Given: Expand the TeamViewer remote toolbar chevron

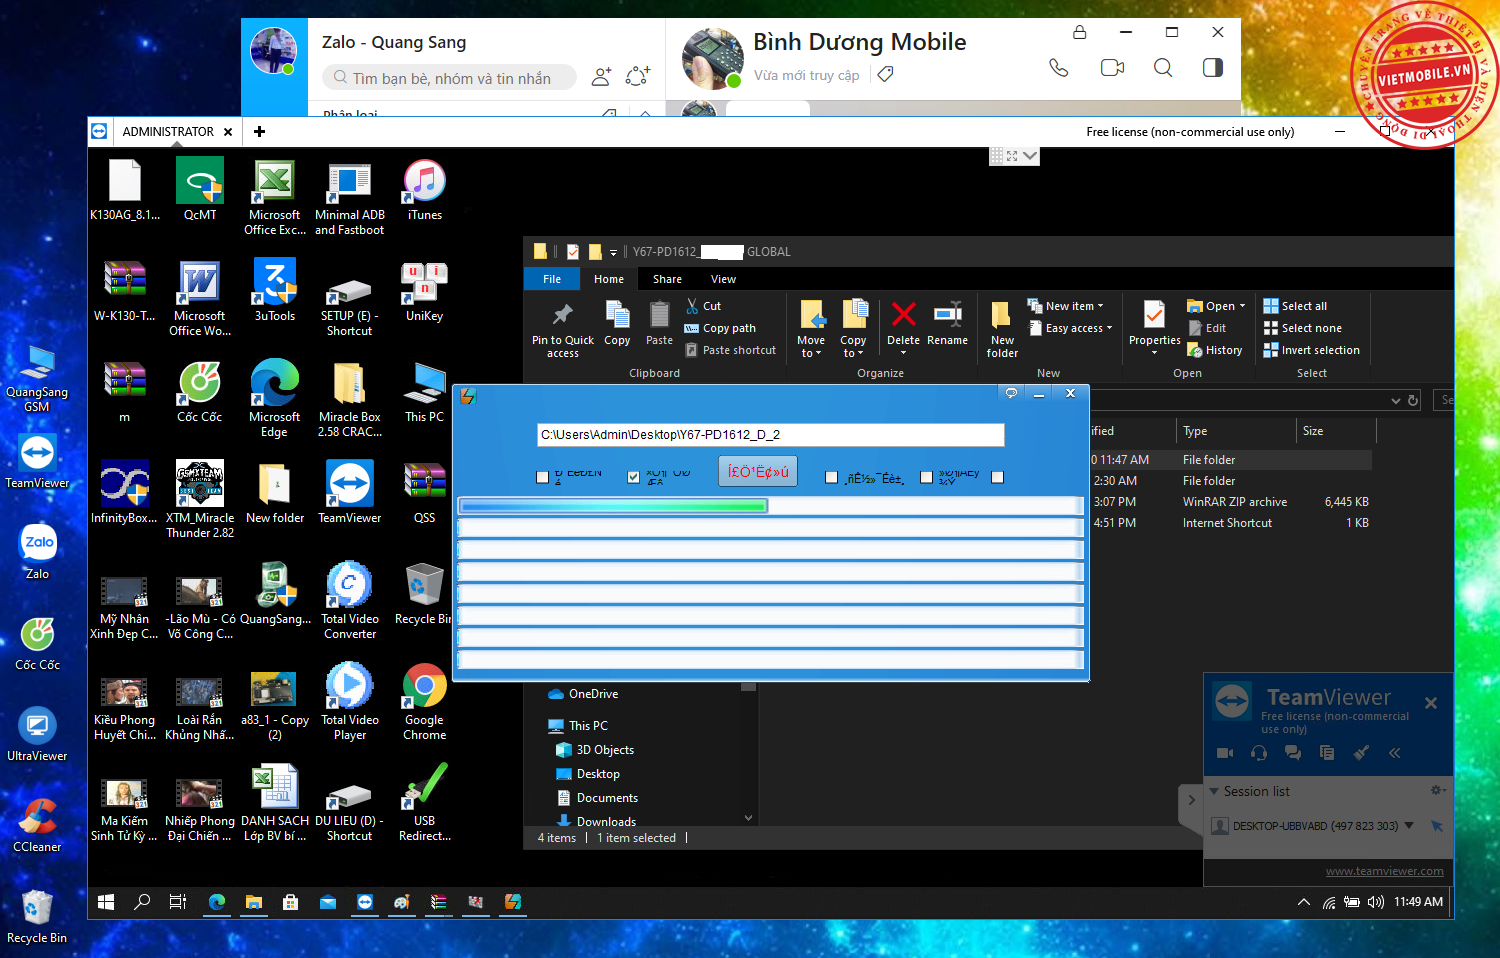Looking at the screenshot, I should (x=1030, y=156).
